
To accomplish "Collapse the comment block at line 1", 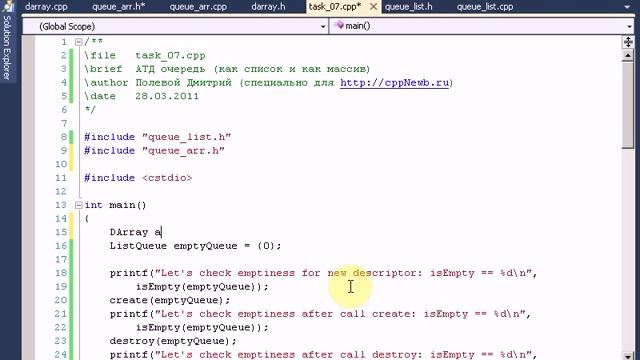I will click(x=78, y=42).
